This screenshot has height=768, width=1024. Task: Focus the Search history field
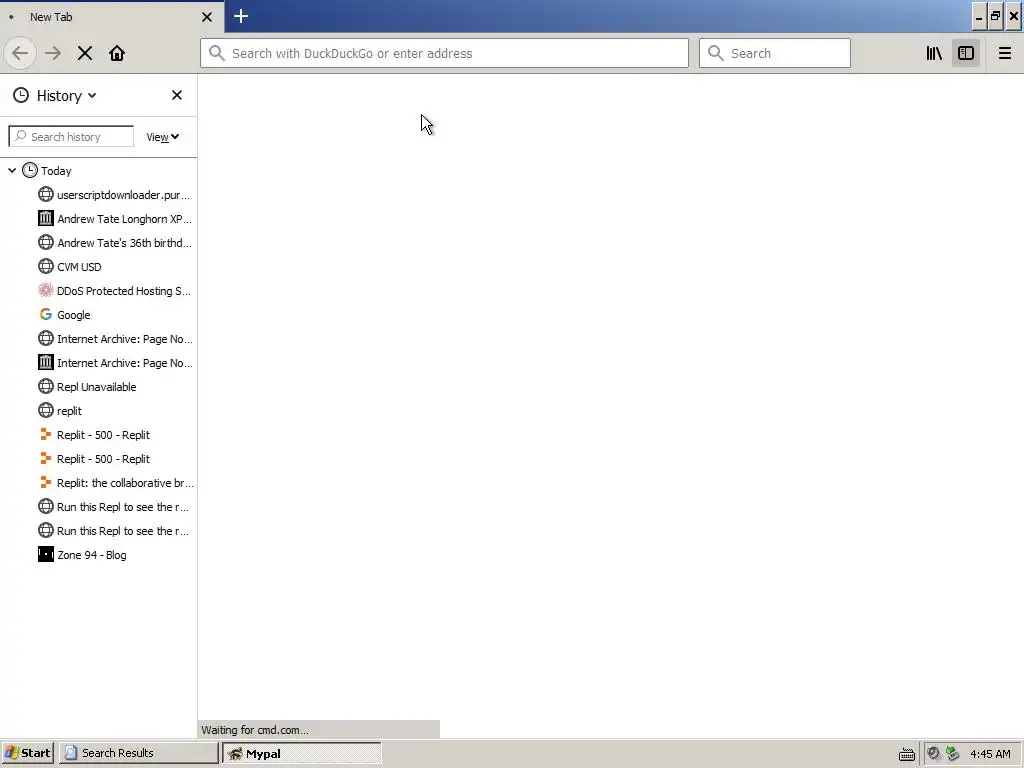click(x=71, y=136)
